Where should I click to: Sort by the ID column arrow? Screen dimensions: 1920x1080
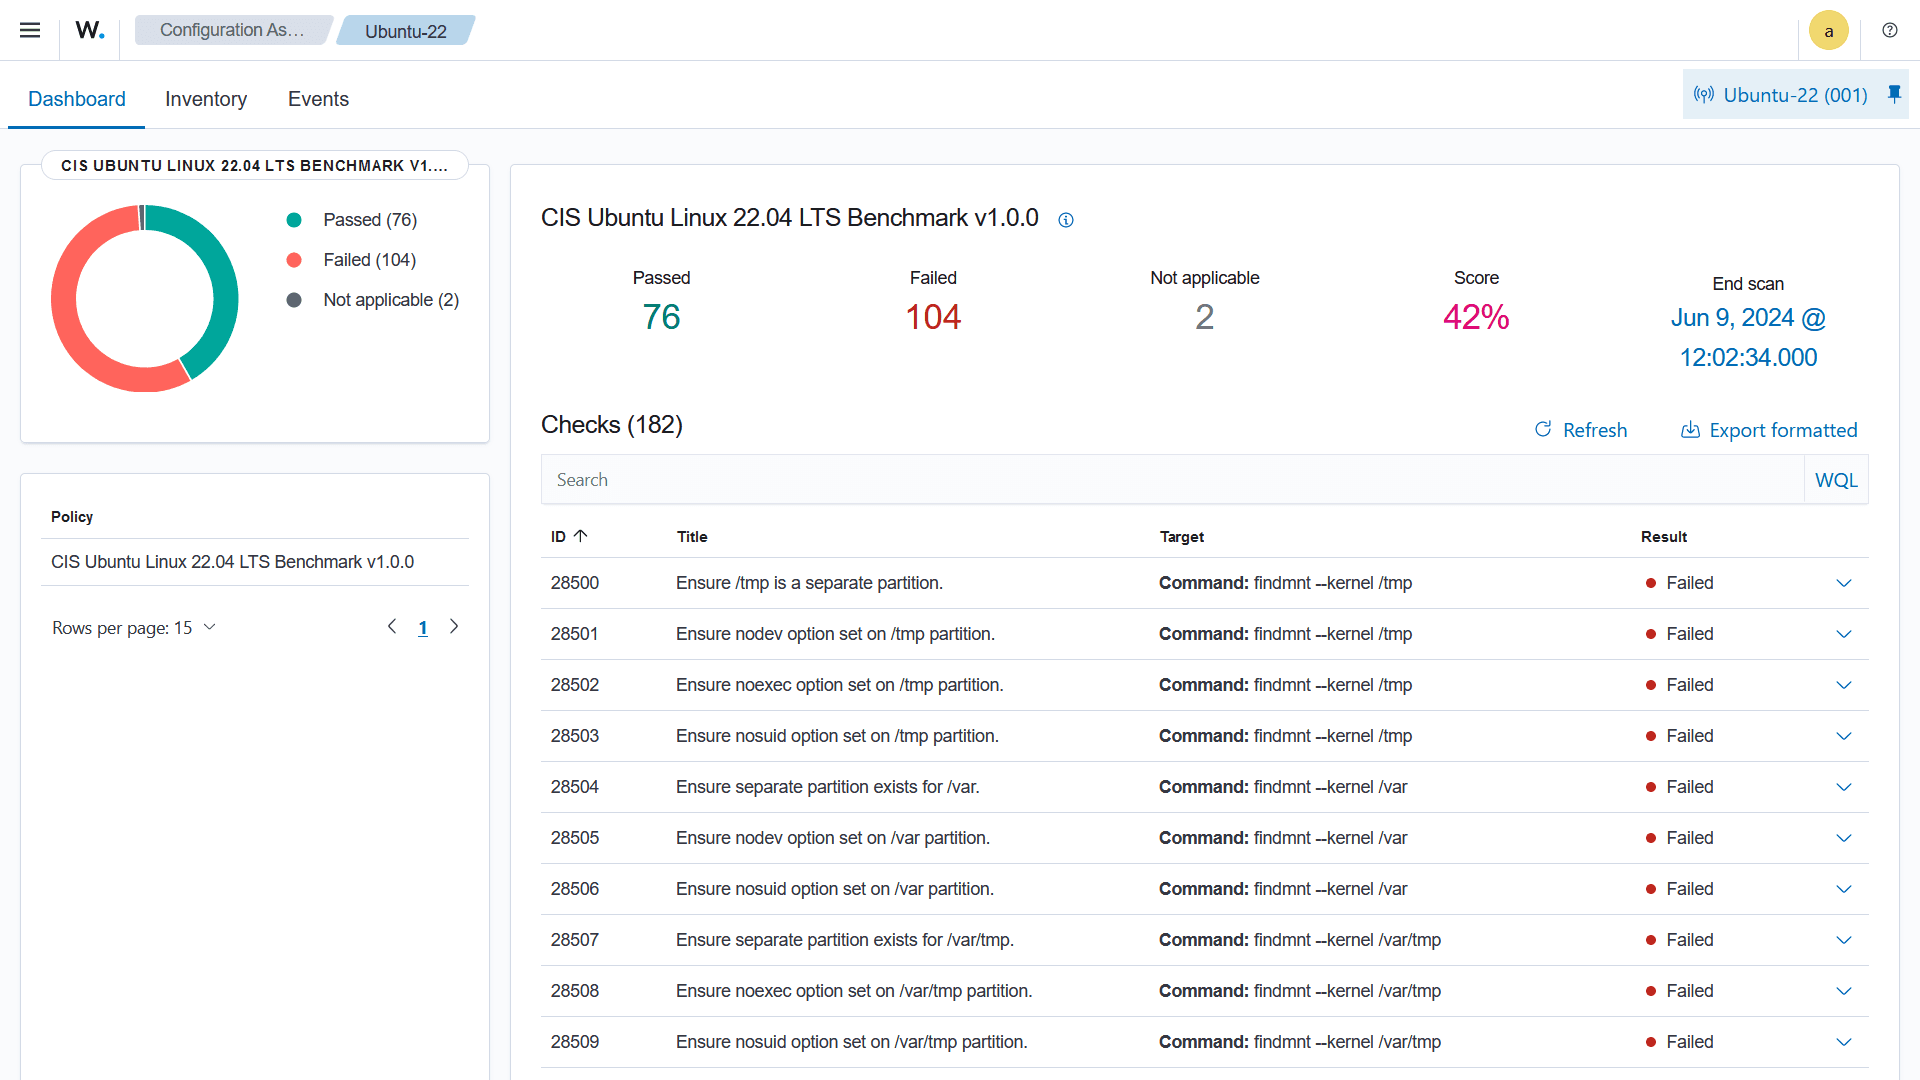581,536
